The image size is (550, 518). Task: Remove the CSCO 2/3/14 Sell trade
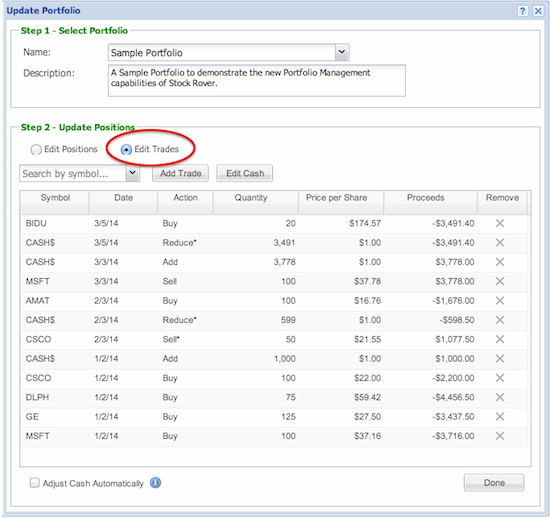(x=500, y=339)
